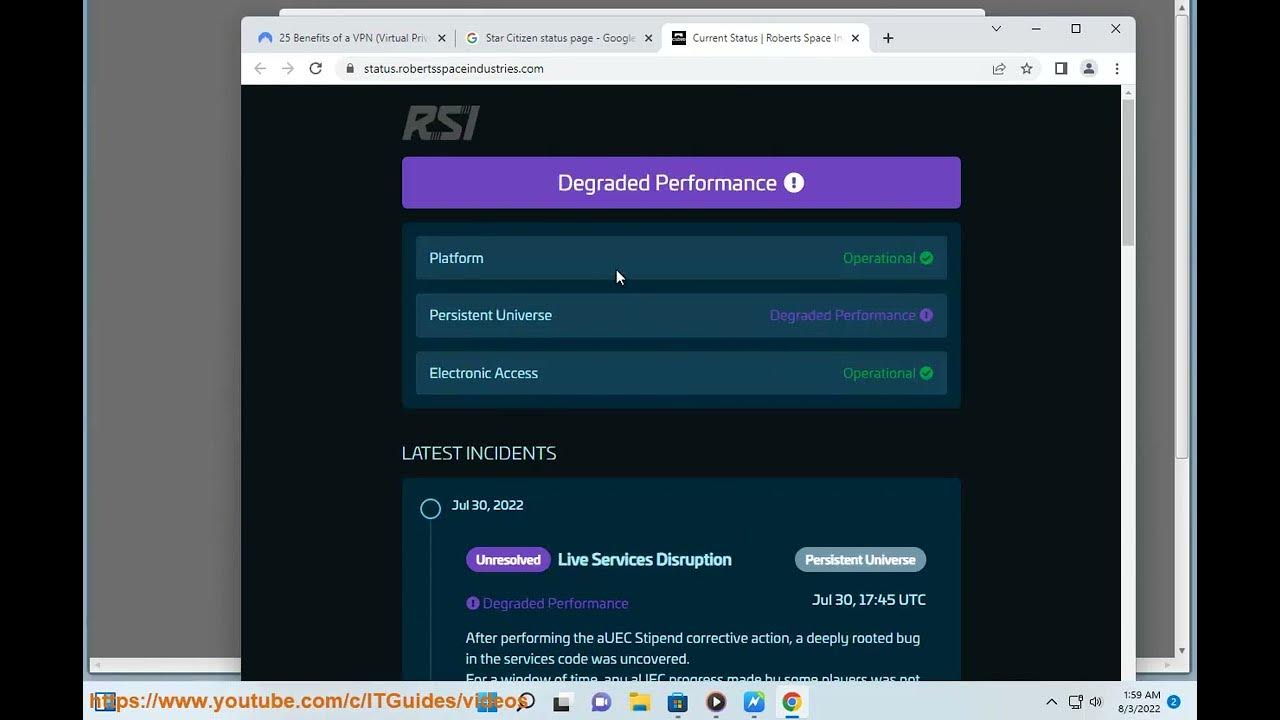The width and height of the screenshot is (1280, 720).
Task: Open the Live Services Disruption incident
Action: [644, 560]
